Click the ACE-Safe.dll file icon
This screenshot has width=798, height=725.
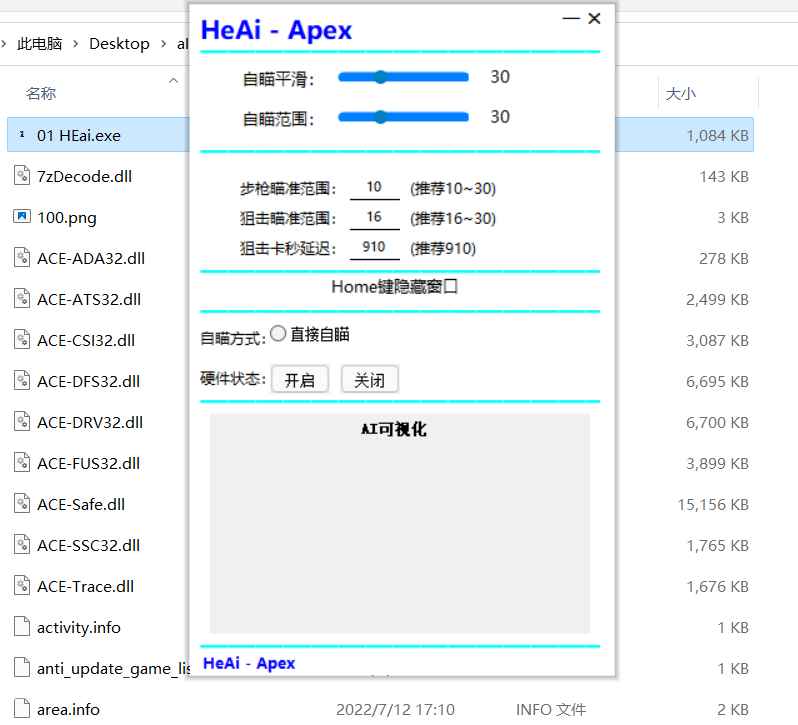(21, 504)
